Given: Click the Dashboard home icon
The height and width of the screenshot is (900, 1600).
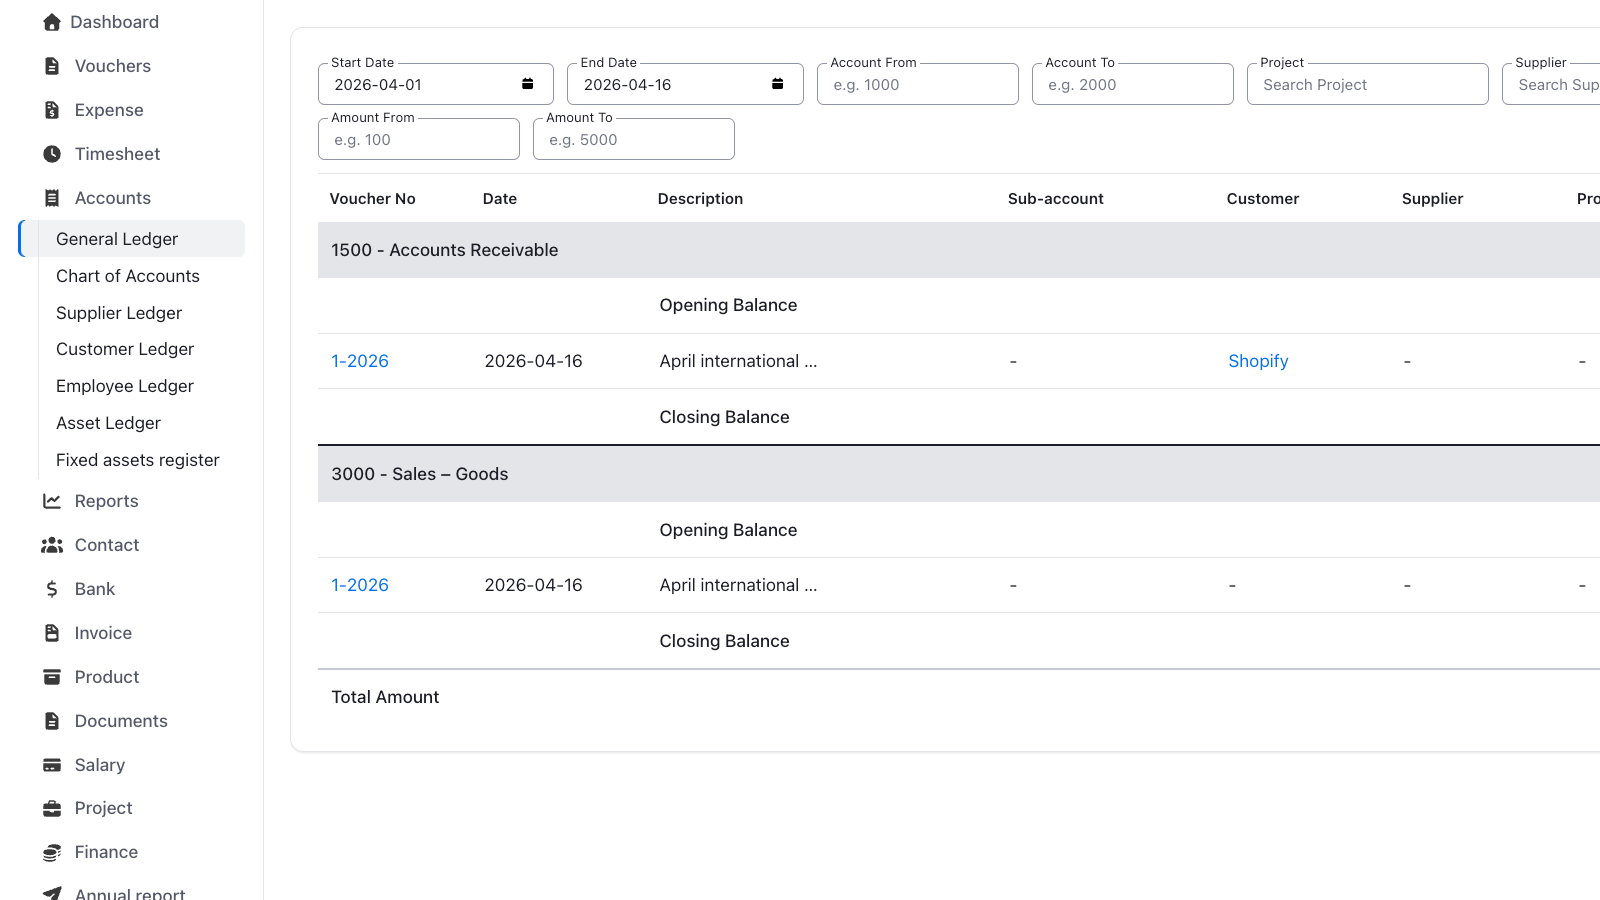Looking at the screenshot, I should coord(52,22).
